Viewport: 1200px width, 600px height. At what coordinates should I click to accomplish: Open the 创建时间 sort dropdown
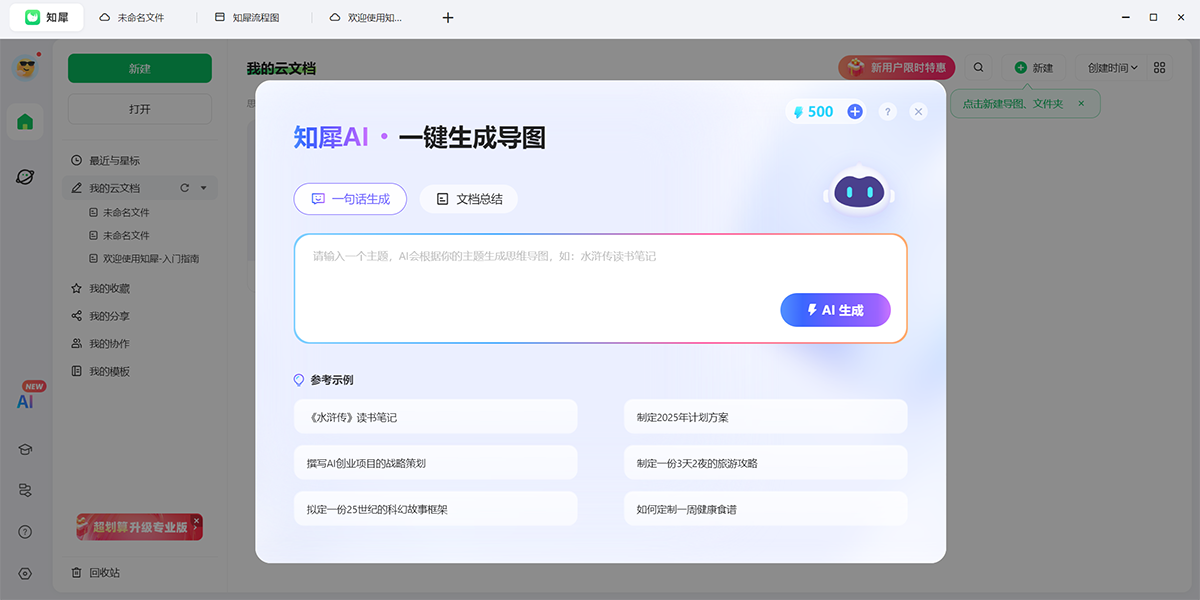click(x=1112, y=68)
